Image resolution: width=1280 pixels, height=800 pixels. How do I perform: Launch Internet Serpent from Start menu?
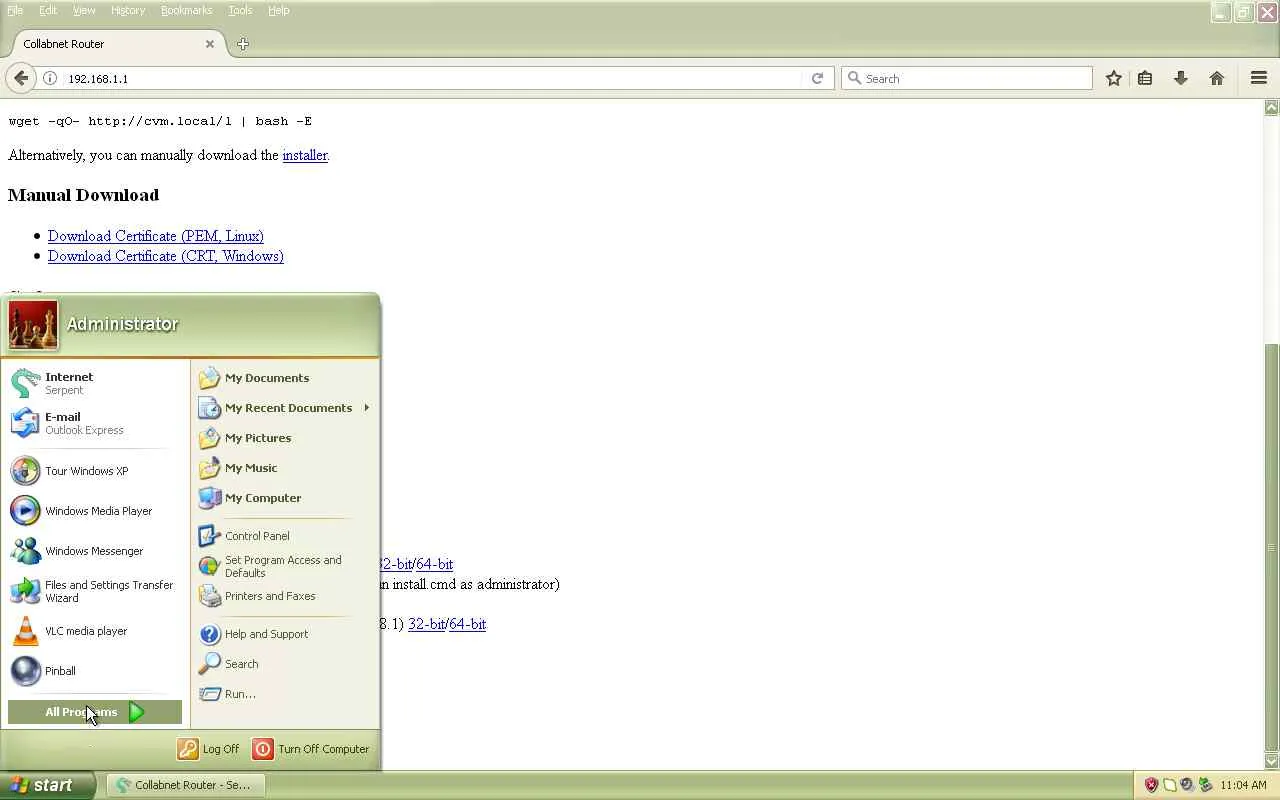tap(95, 383)
